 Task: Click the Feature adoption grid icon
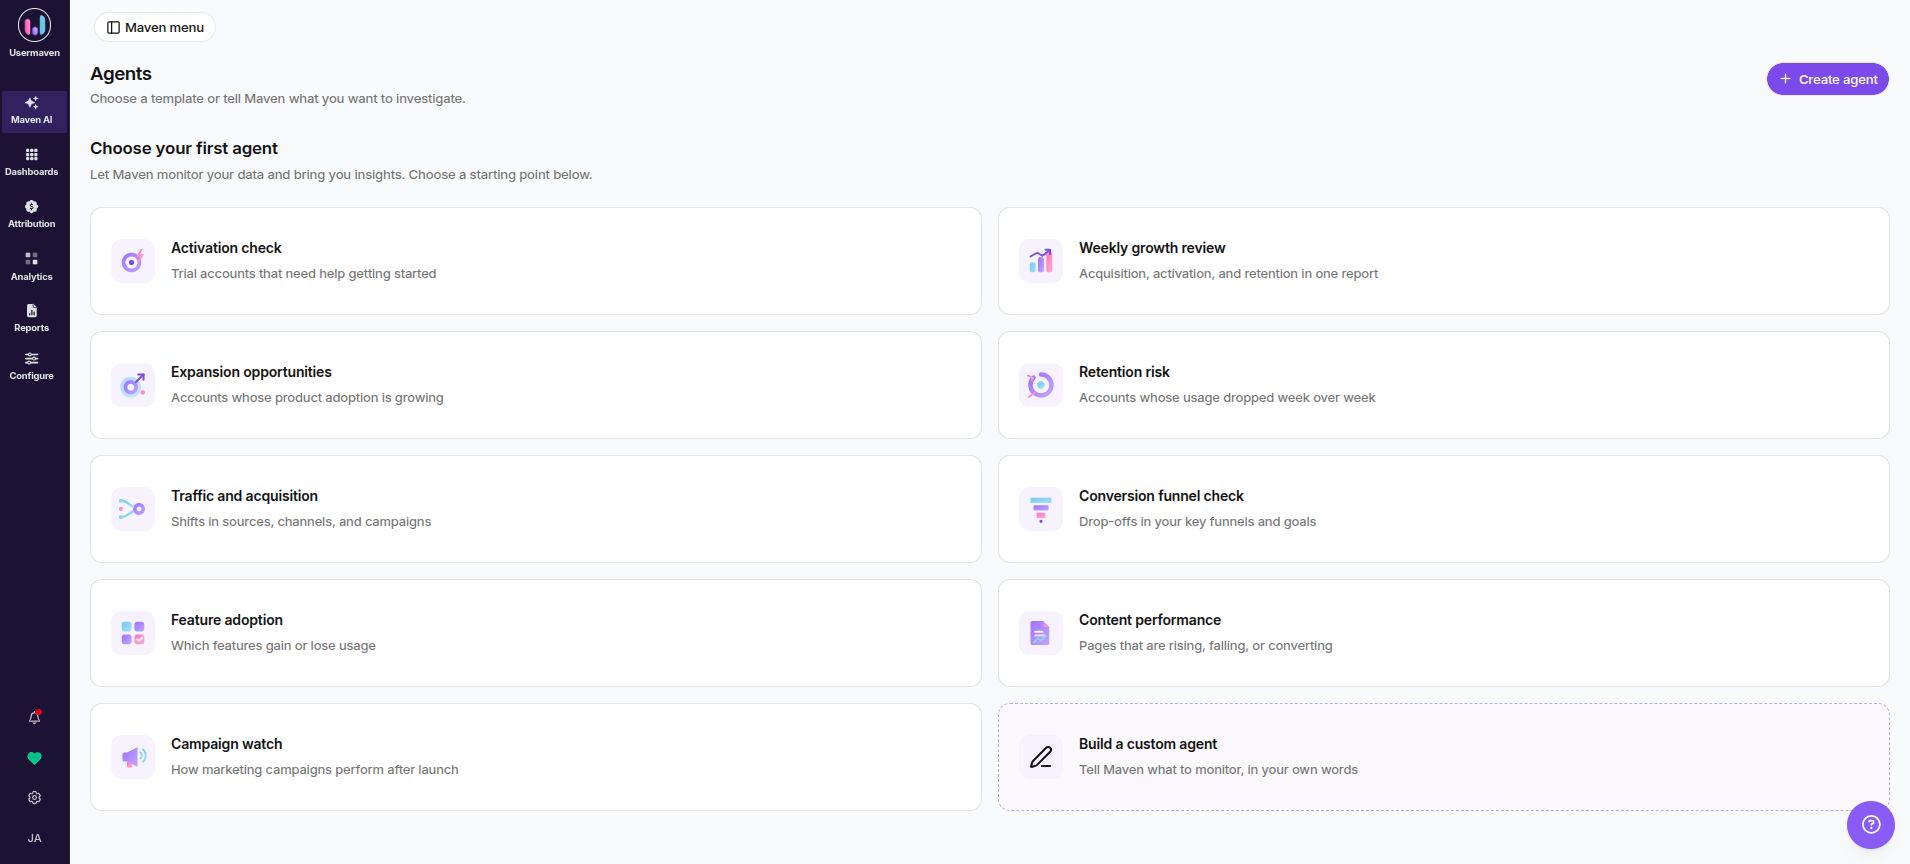133,633
